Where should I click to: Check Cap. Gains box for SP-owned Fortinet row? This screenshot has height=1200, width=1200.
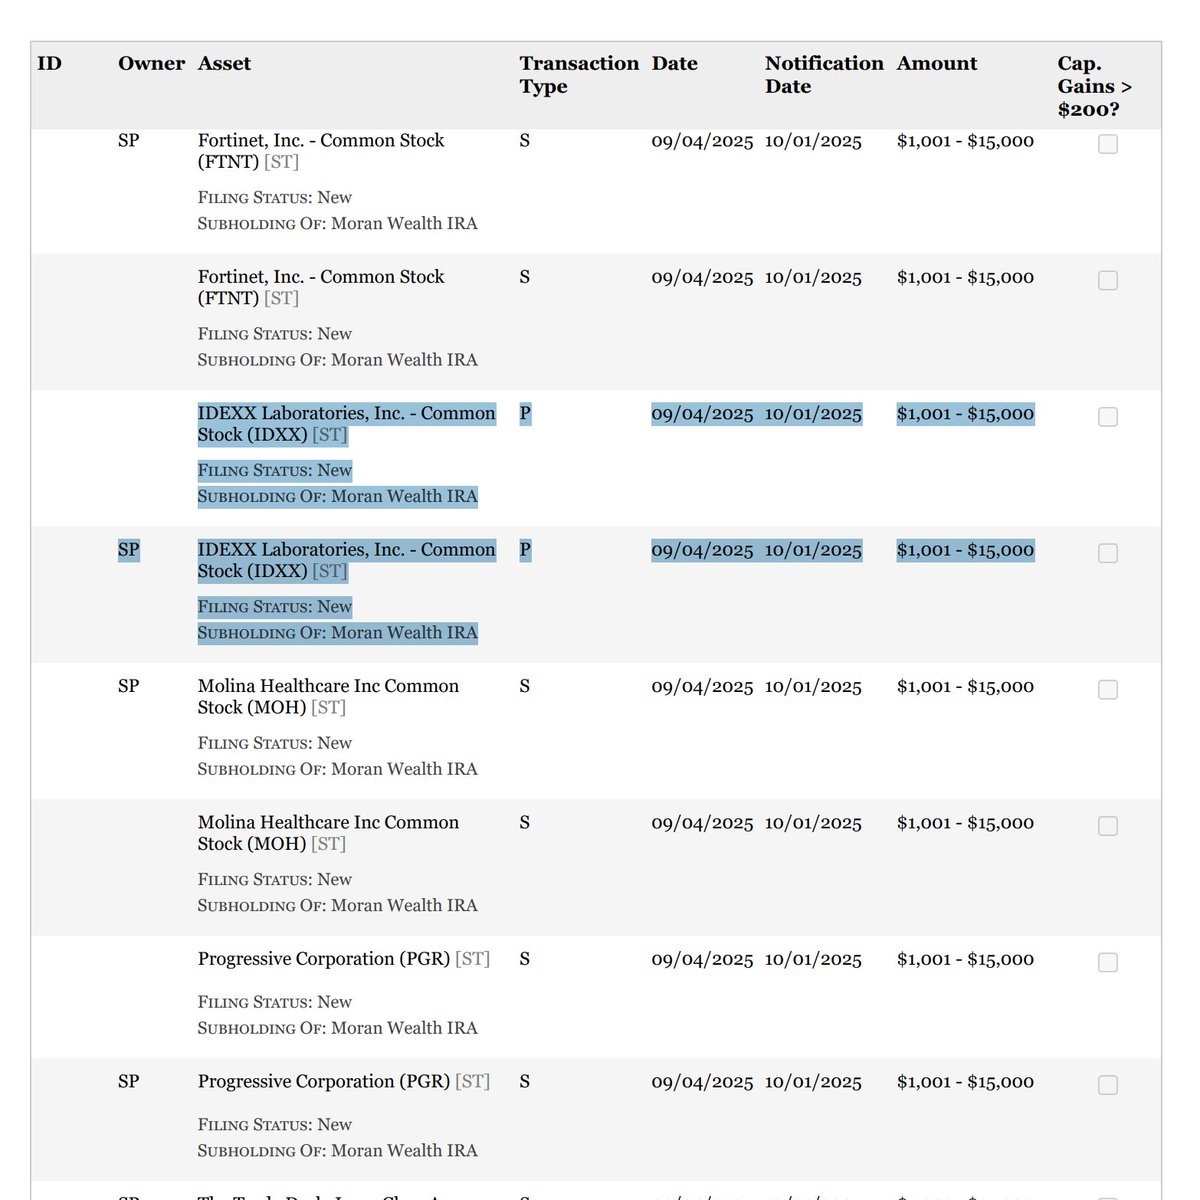pyautogui.click(x=1107, y=144)
